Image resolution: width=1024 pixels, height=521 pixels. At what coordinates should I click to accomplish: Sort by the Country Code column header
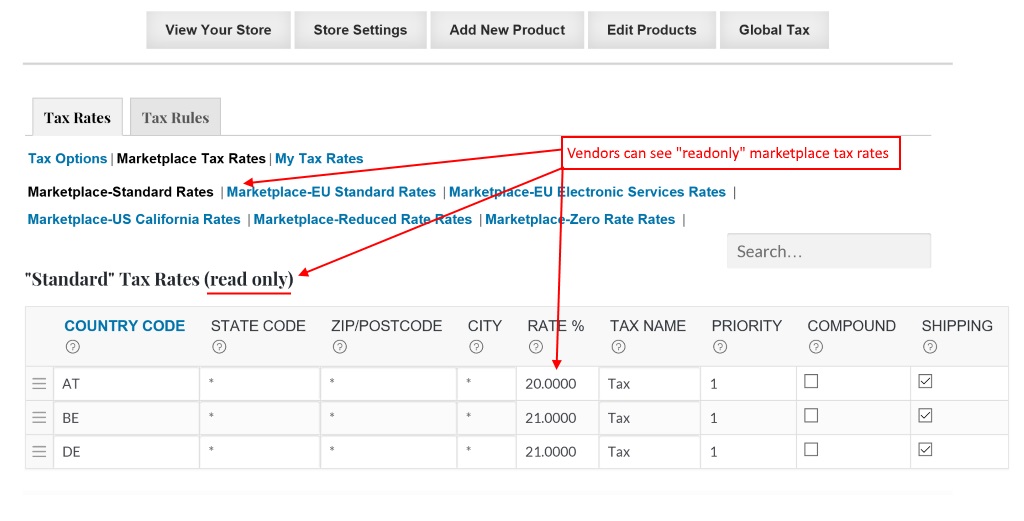click(124, 326)
